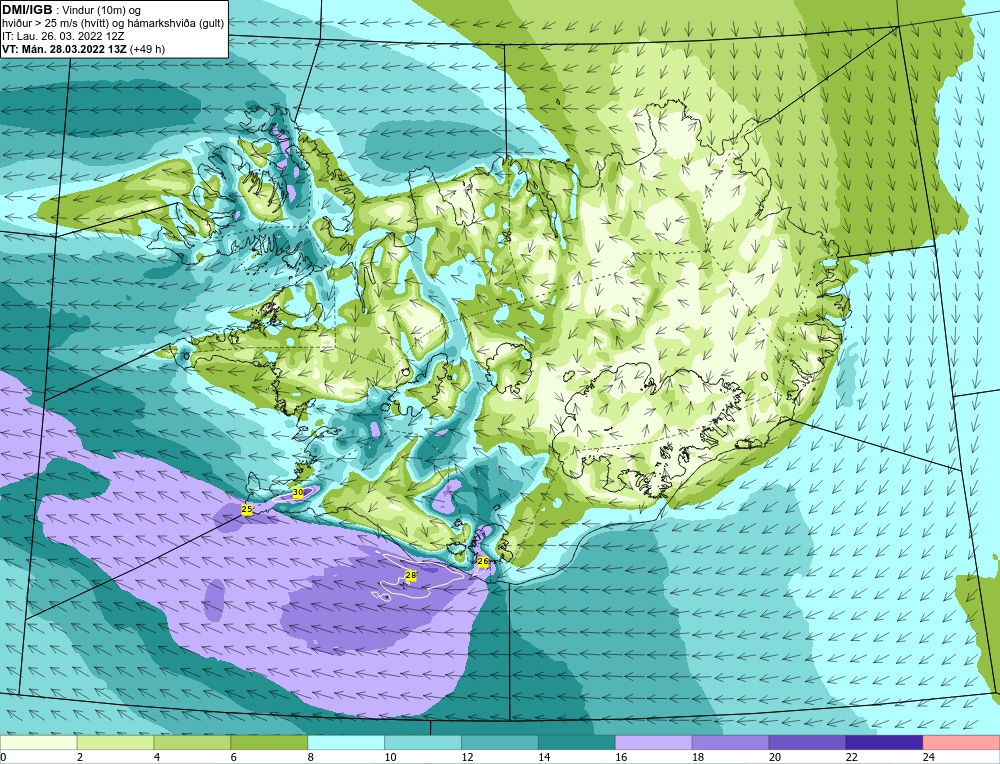The height and width of the screenshot is (764, 1000).
Task: Click legend tick label 0
Action: click(x=3, y=757)
